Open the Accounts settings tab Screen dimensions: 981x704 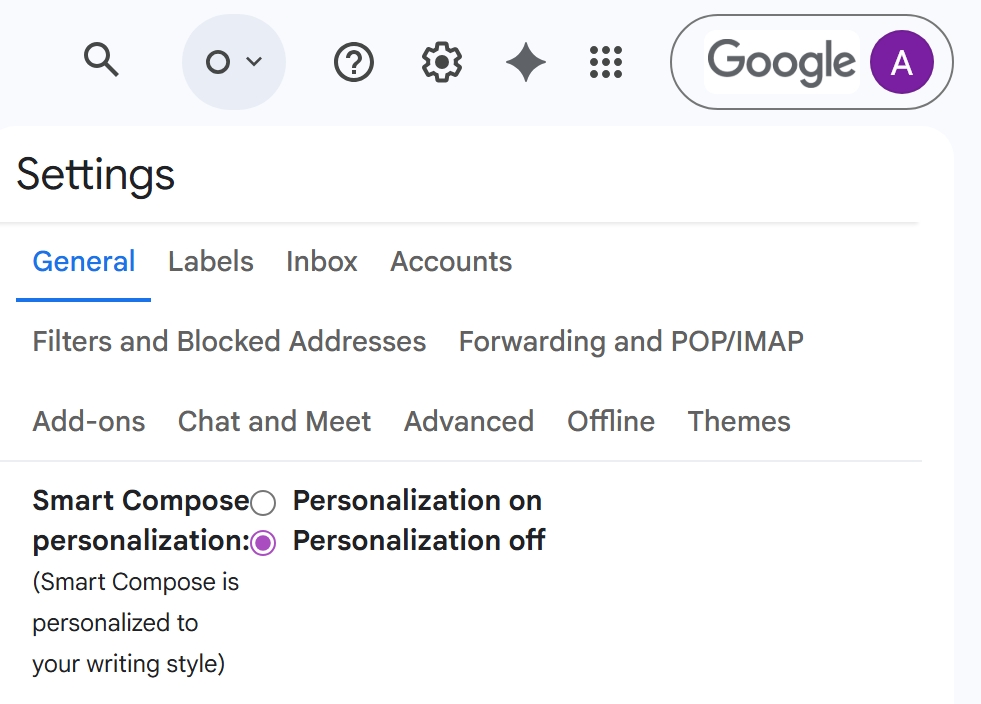(451, 262)
